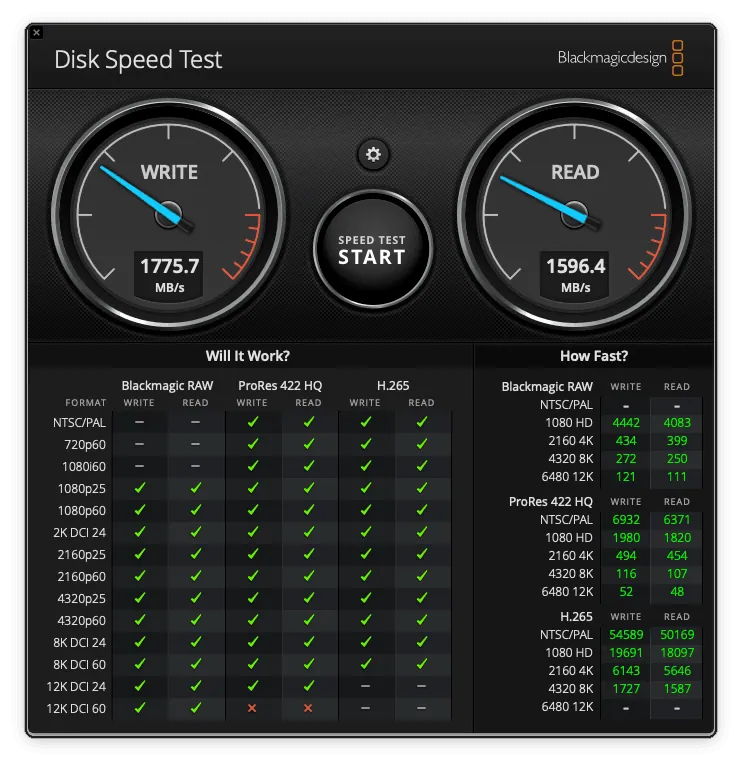Click the Will It Work? panel header
Viewport: 742px width, 765px height.
pyautogui.click(x=248, y=356)
